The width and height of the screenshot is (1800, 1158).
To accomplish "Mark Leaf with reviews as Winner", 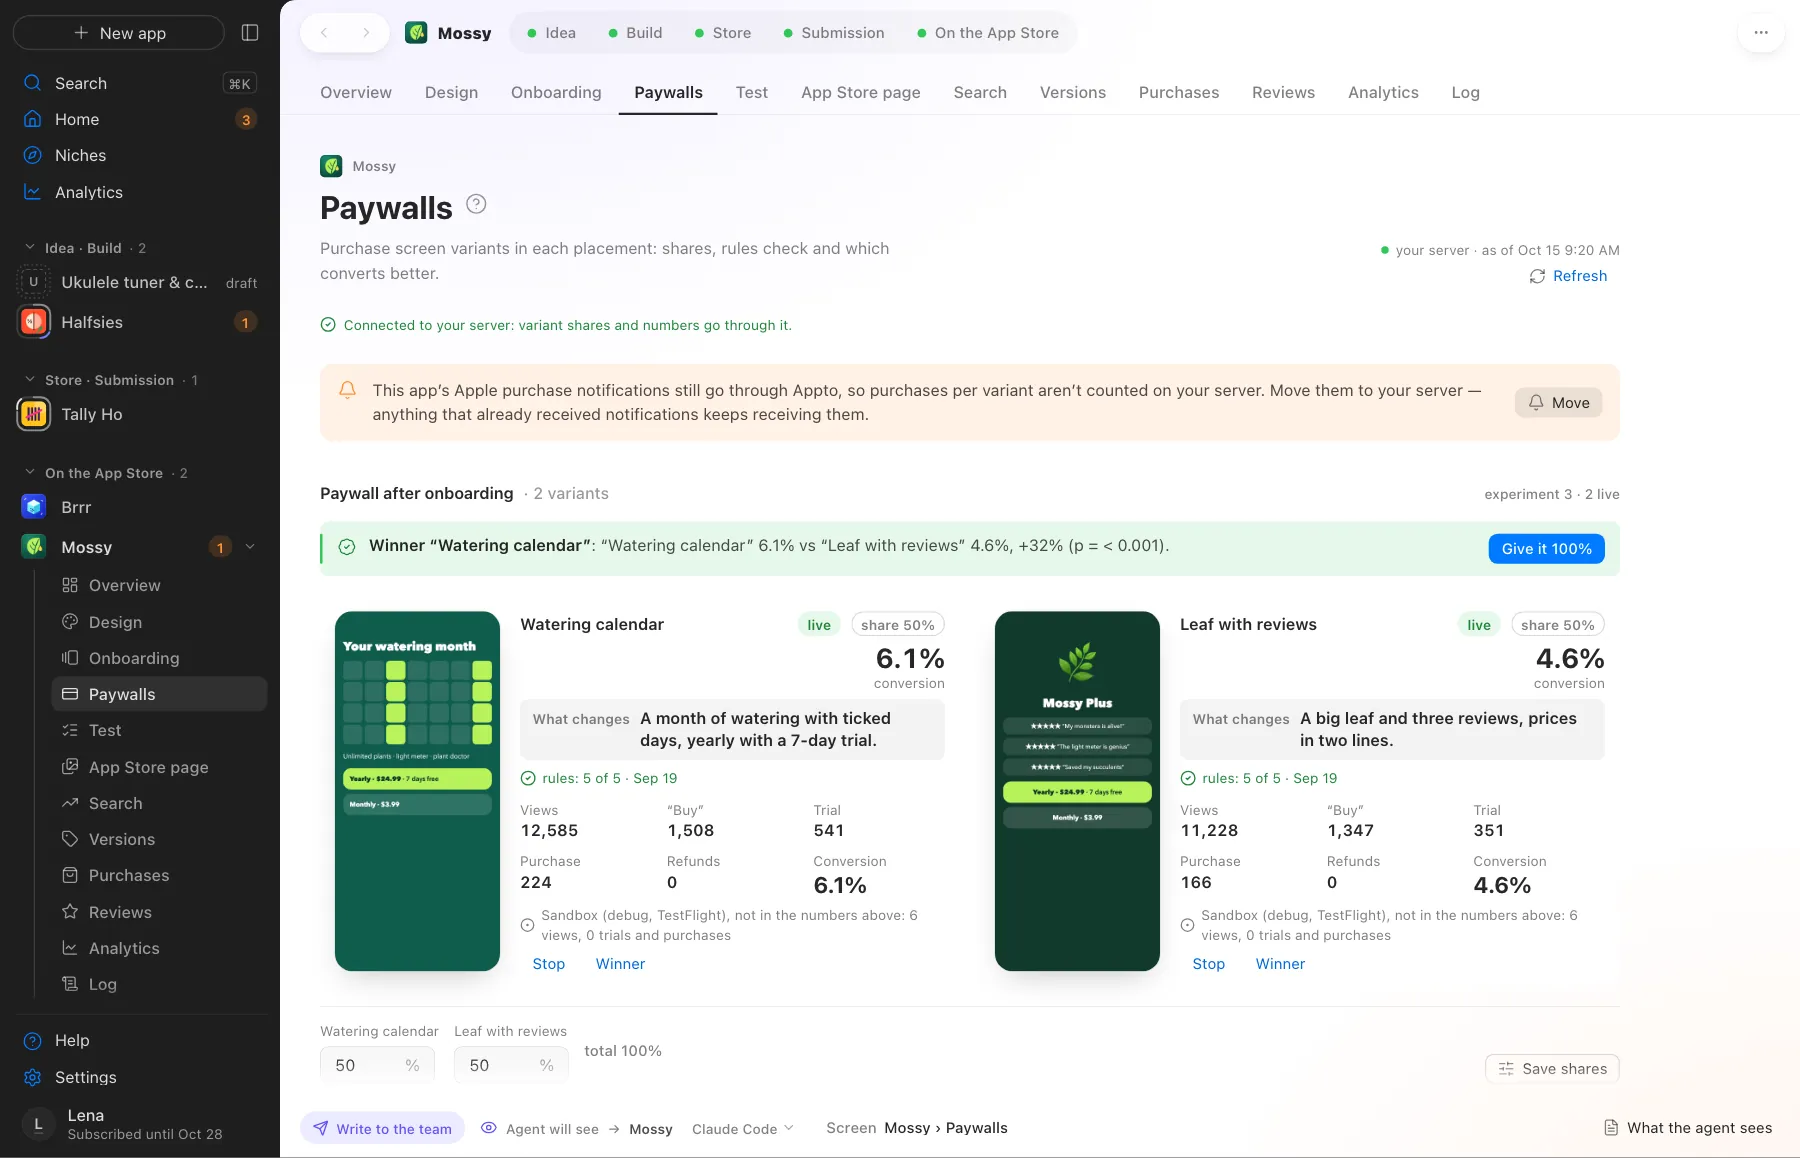I will tap(1280, 964).
